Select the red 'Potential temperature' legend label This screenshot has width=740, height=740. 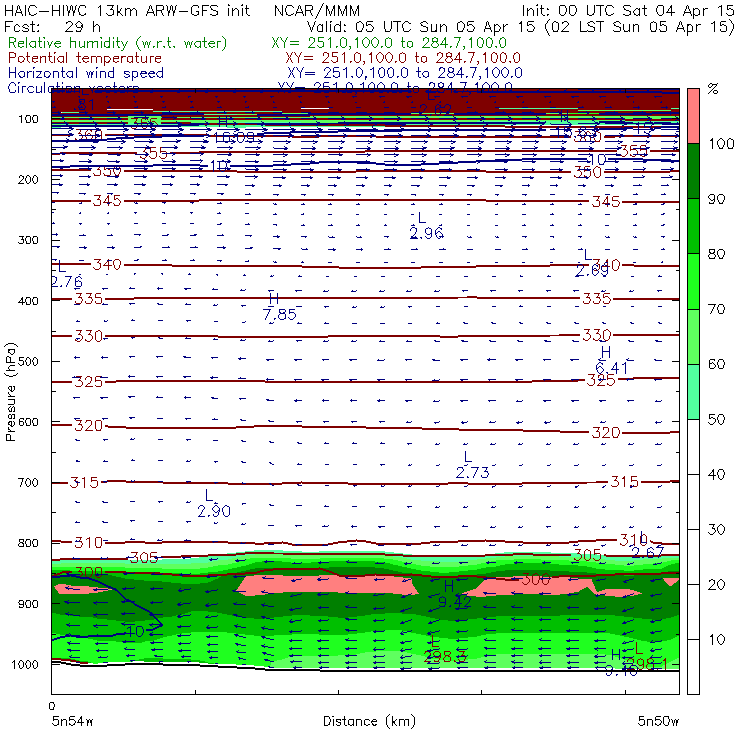tap(84, 58)
